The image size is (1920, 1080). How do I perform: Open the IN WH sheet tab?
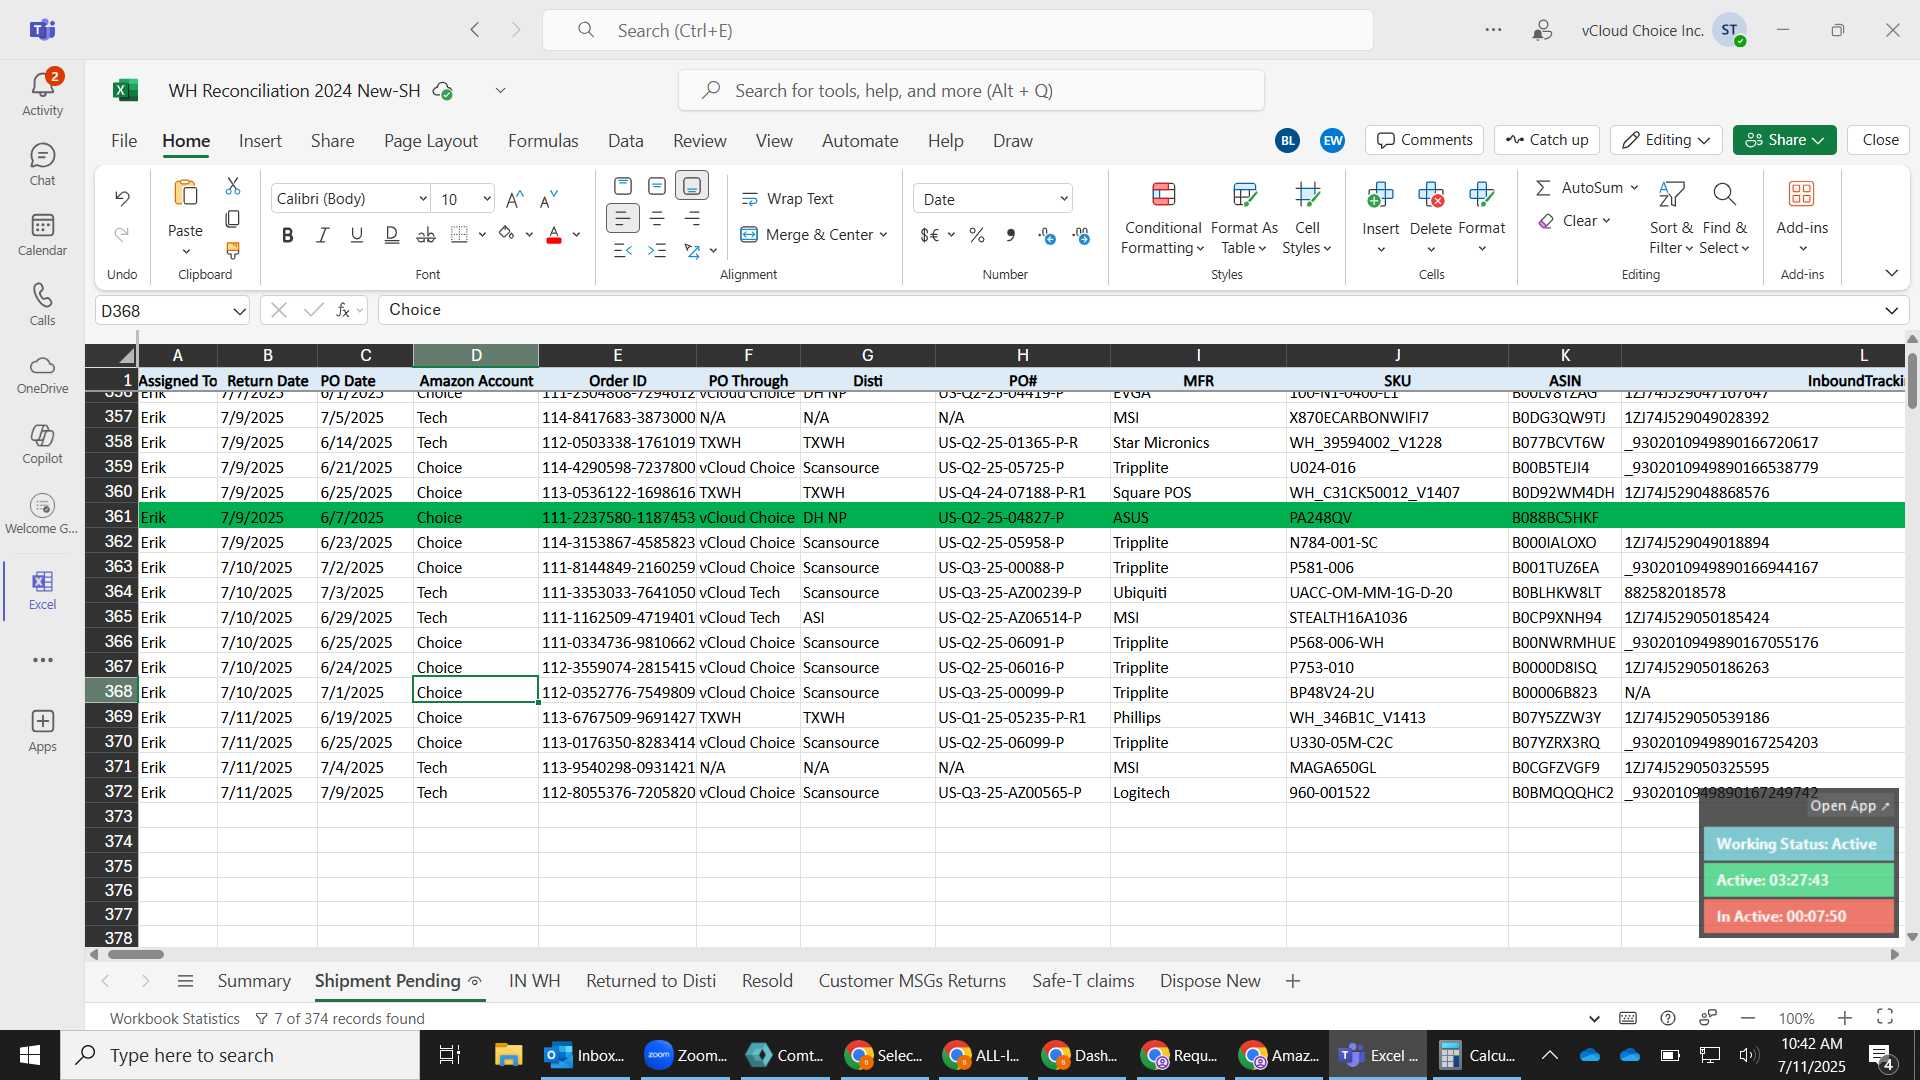[534, 981]
